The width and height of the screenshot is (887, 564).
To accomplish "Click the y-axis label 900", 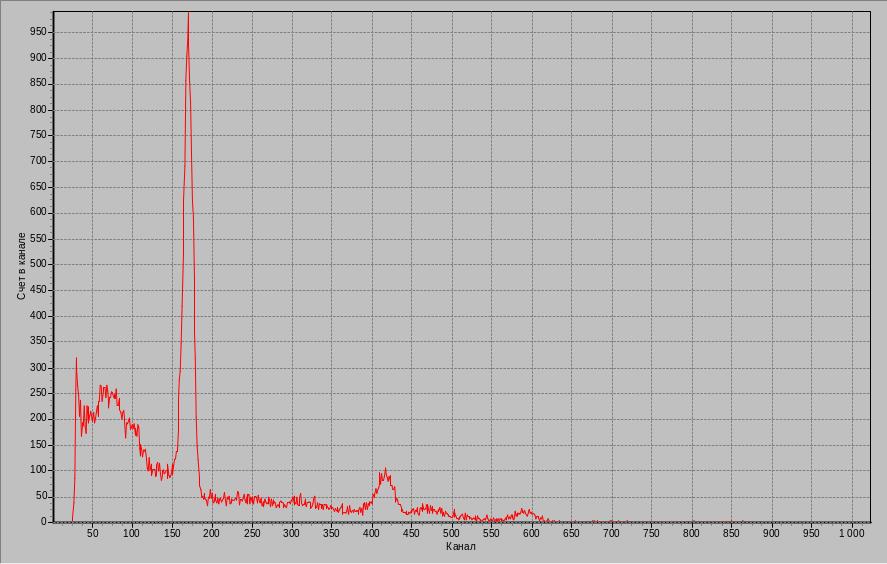I will click(38, 58).
